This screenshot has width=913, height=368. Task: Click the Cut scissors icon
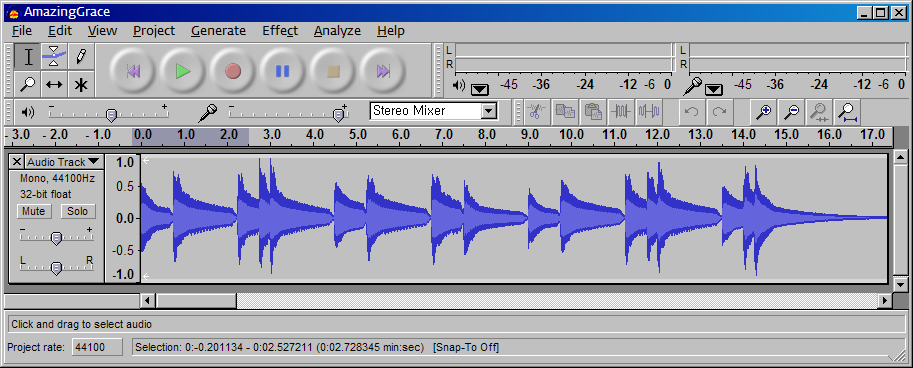(537, 112)
